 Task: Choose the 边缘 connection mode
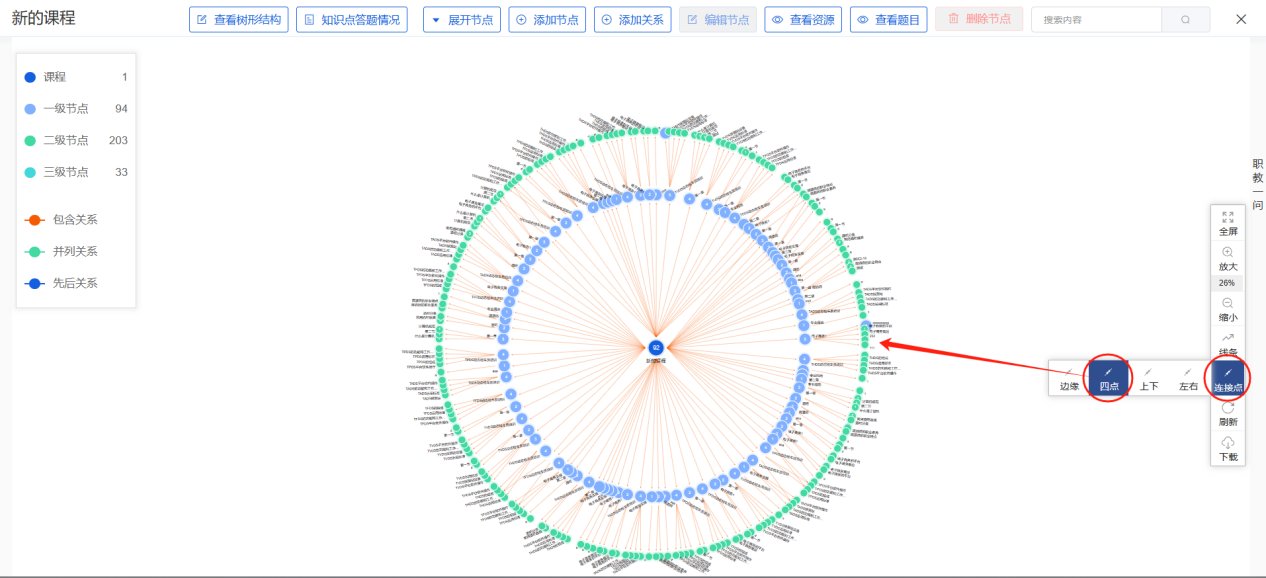(x=1069, y=377)
